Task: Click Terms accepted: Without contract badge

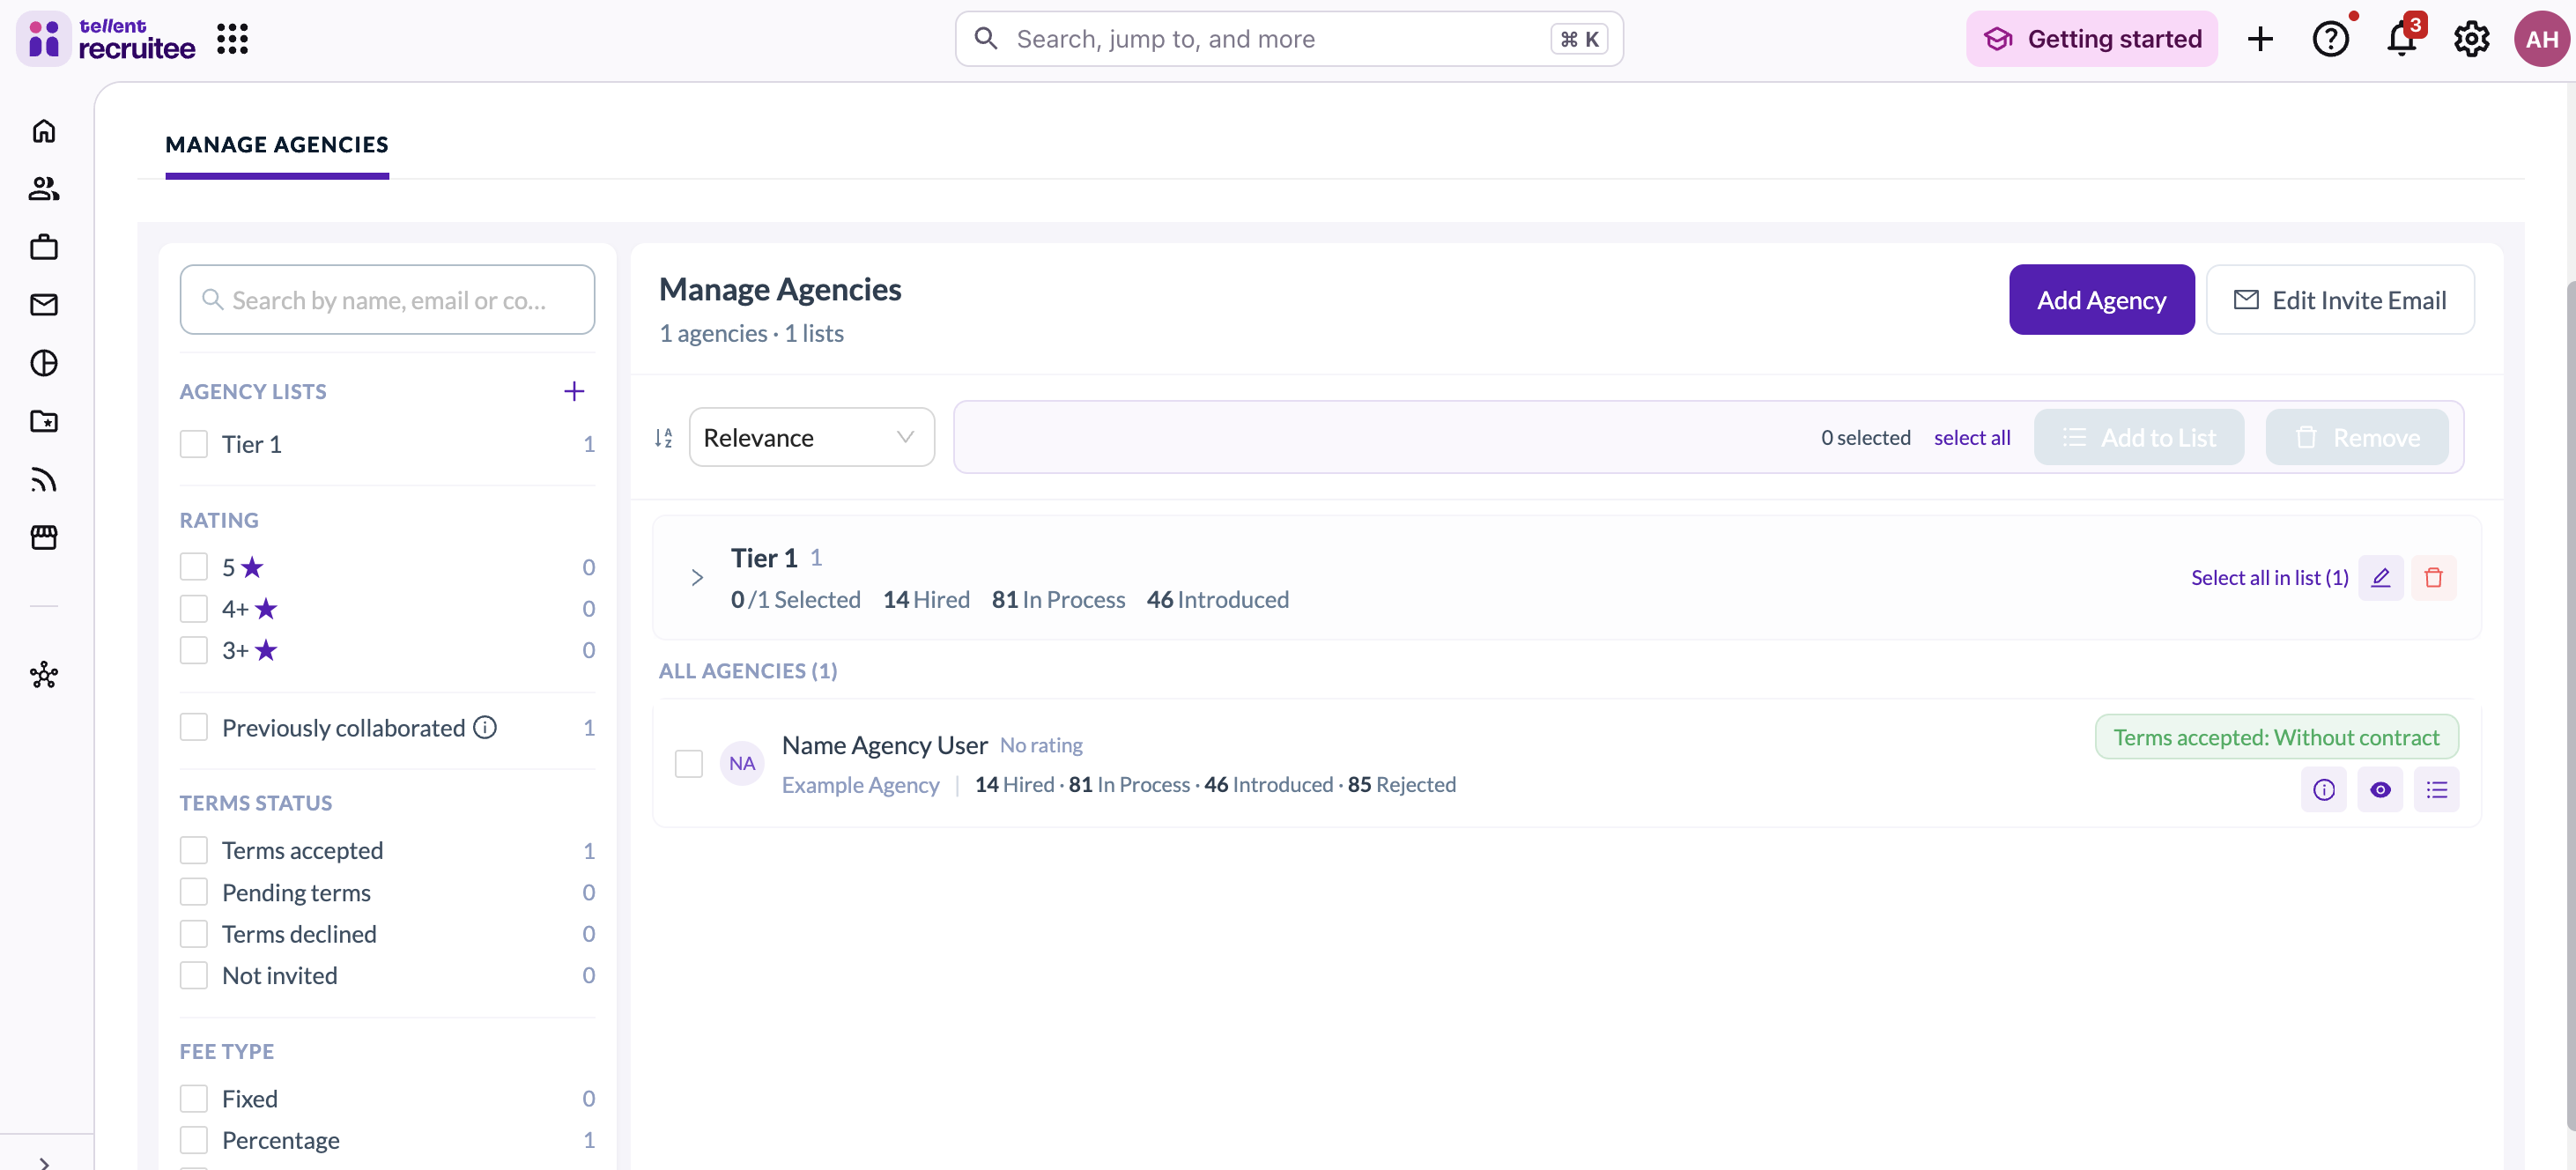Action: [x=2276, y=737]
